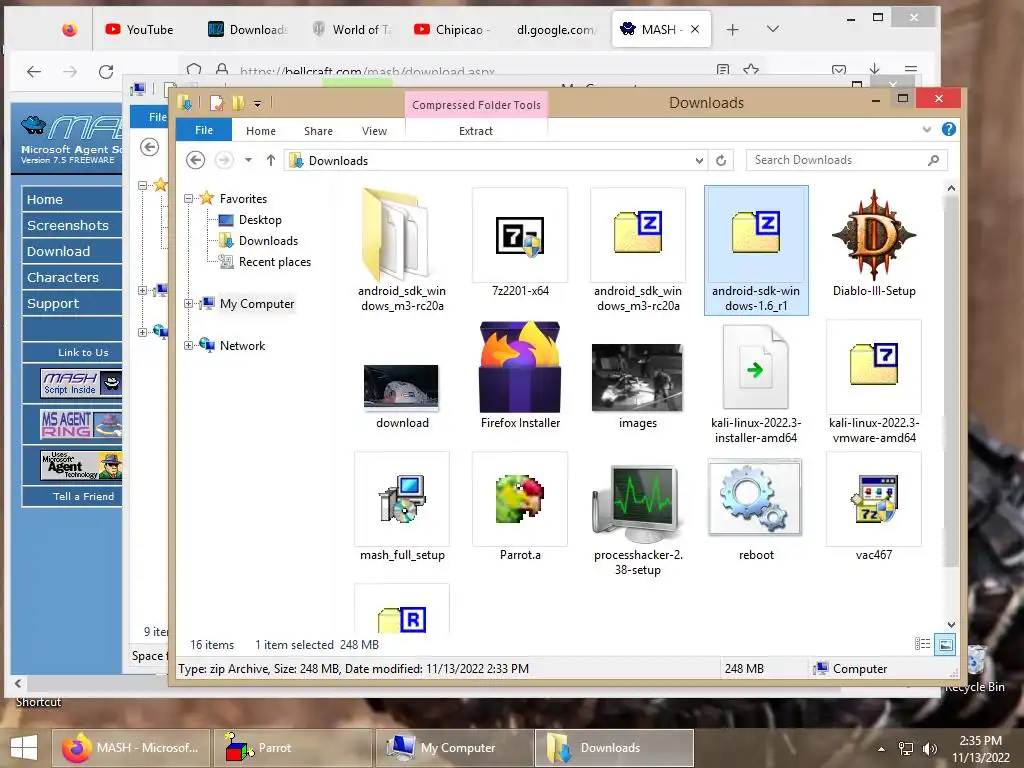Select the reboot file with gears icon
This screenshot has height=768, width=1024.
point(756,508)
